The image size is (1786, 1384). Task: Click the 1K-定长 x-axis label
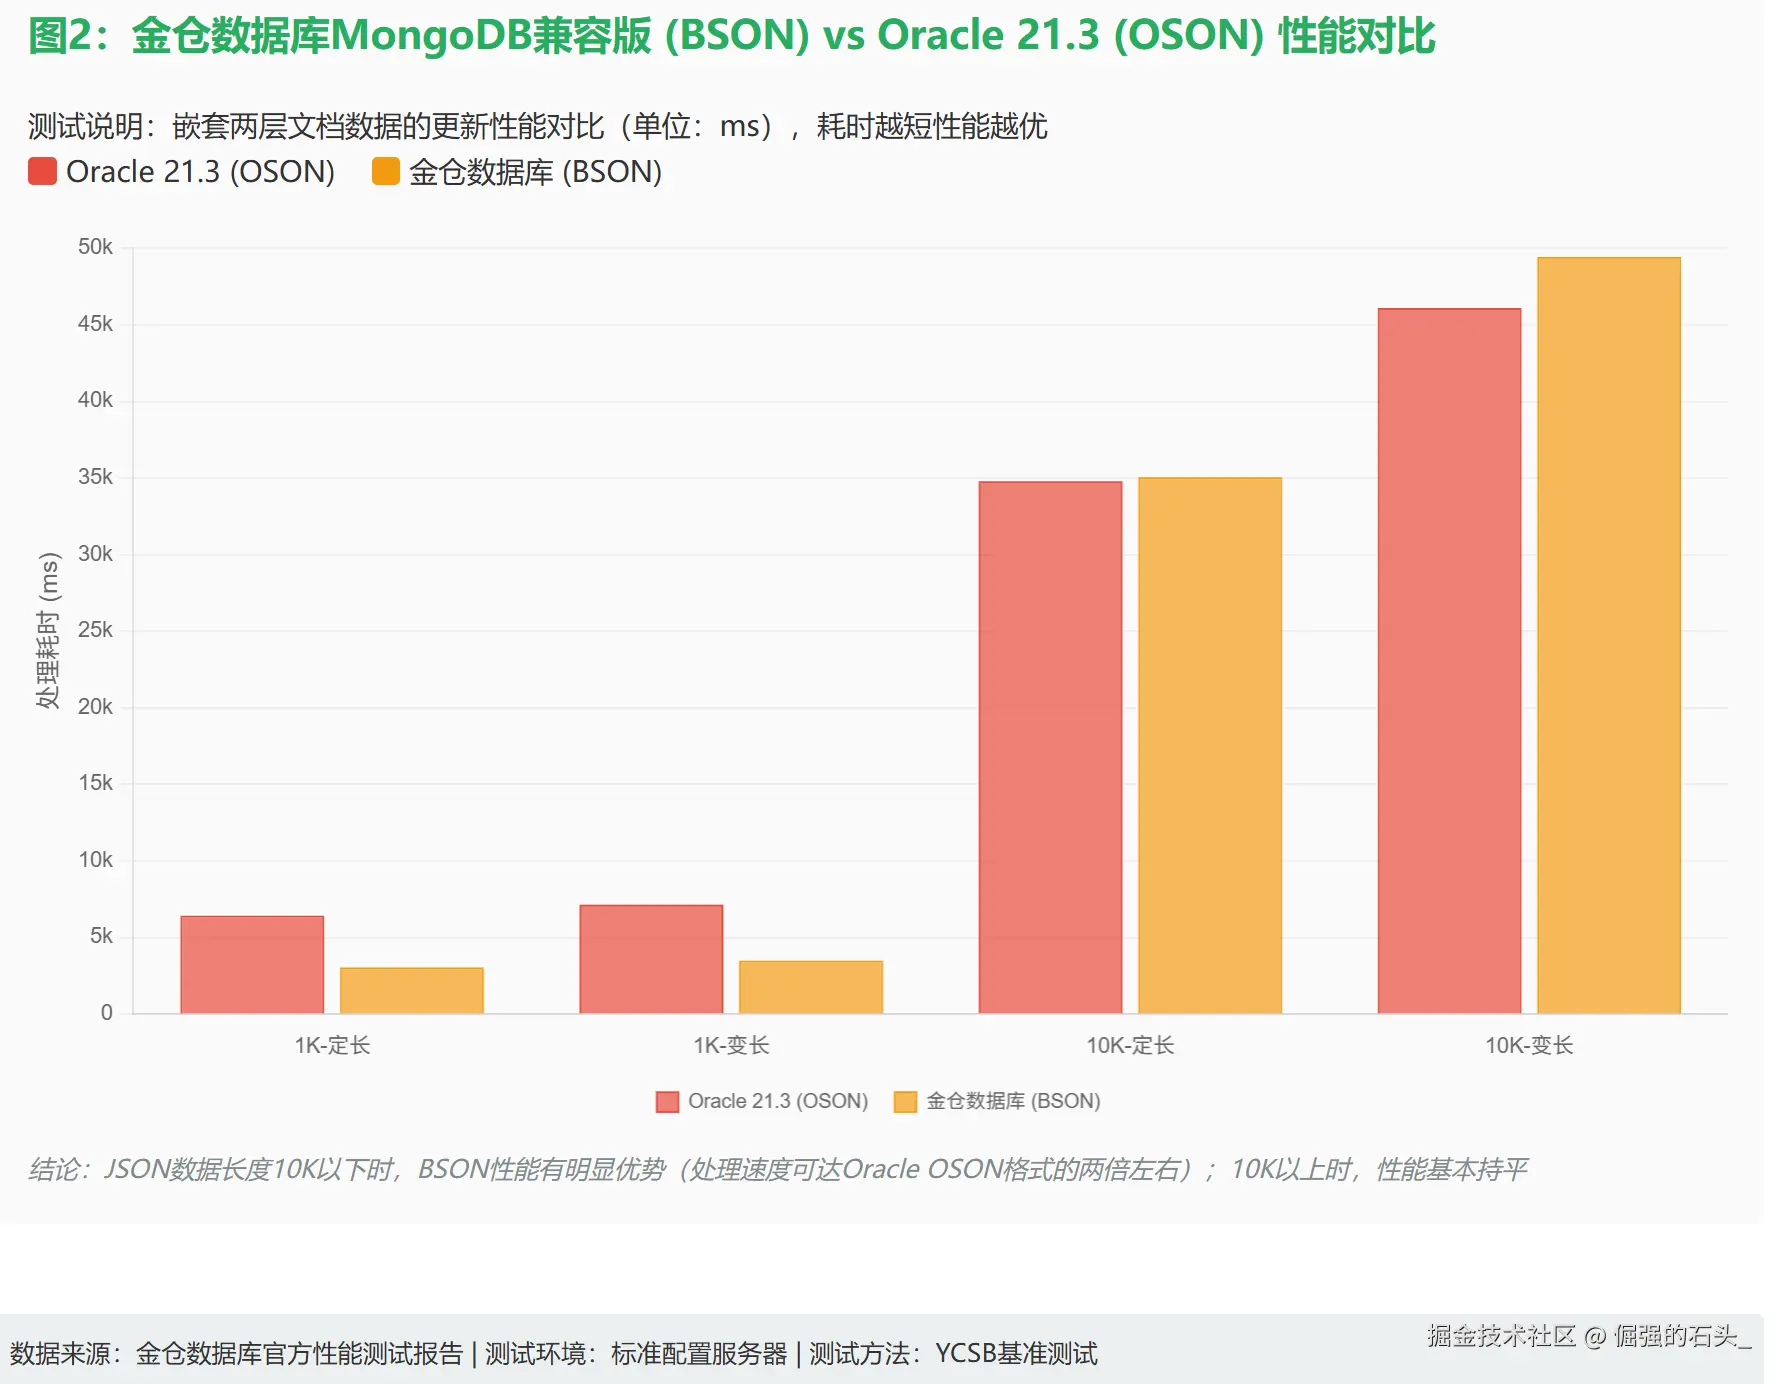pos(332,1045)
